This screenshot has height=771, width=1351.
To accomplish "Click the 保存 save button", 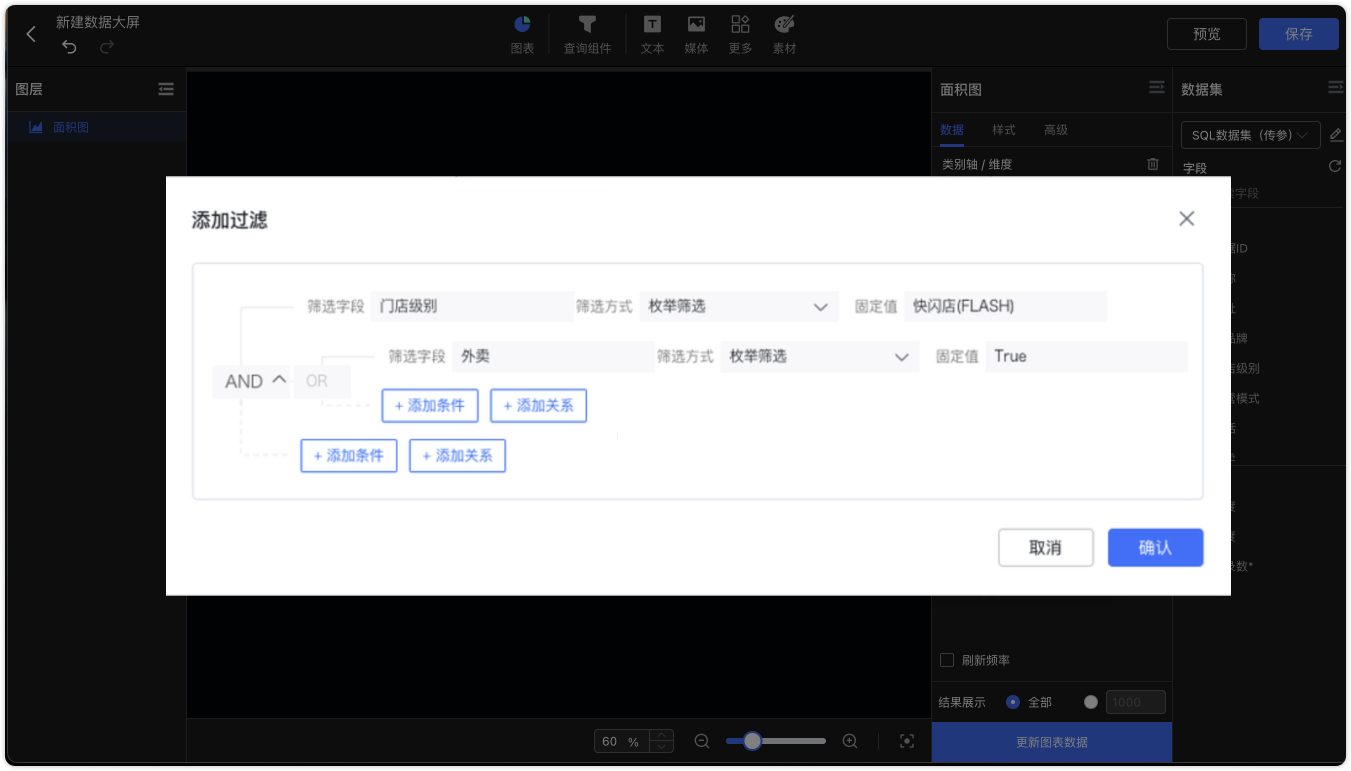I will tap(1299, 34).
